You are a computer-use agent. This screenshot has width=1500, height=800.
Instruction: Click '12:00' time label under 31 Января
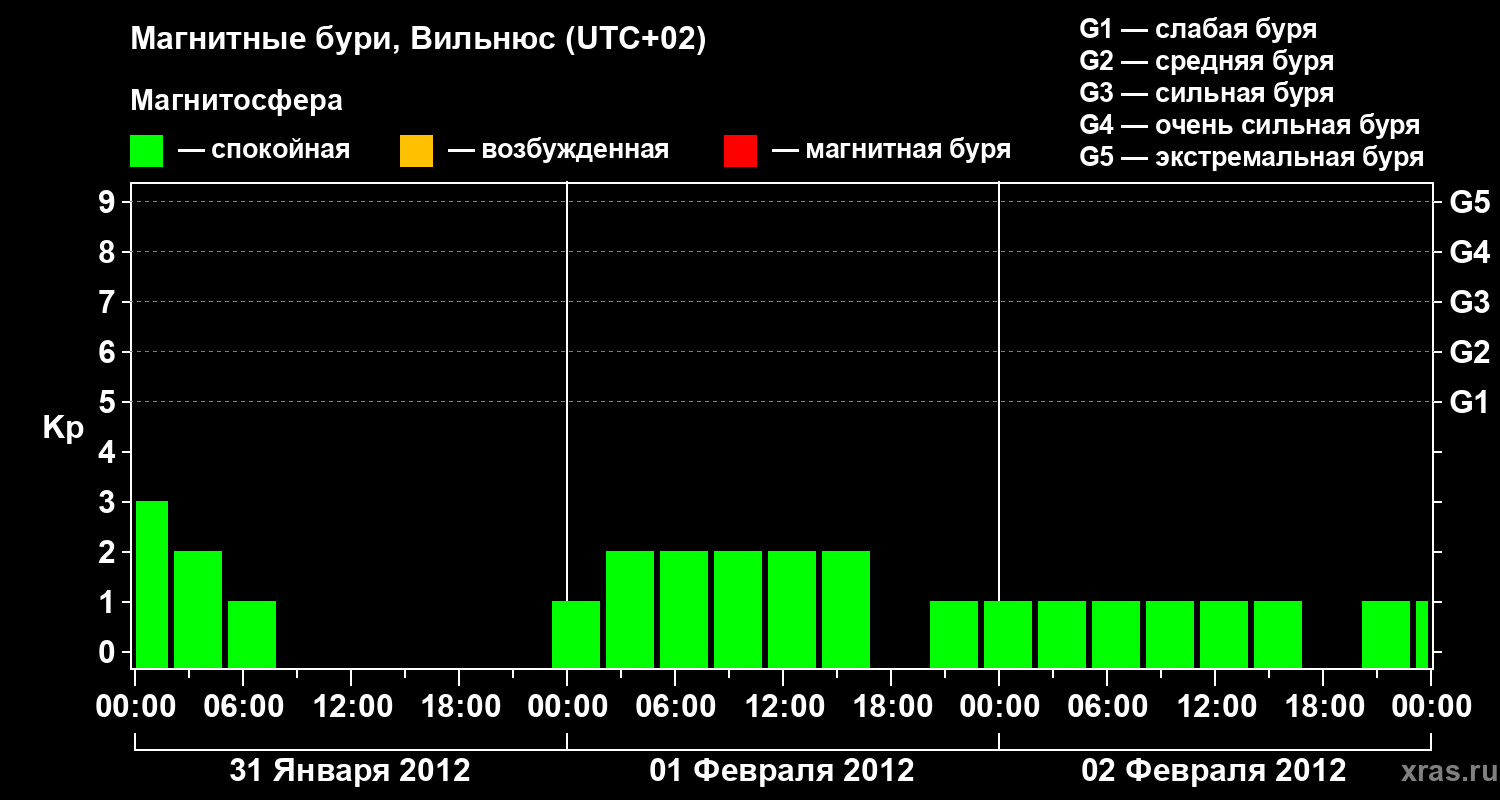click(351, 707)
